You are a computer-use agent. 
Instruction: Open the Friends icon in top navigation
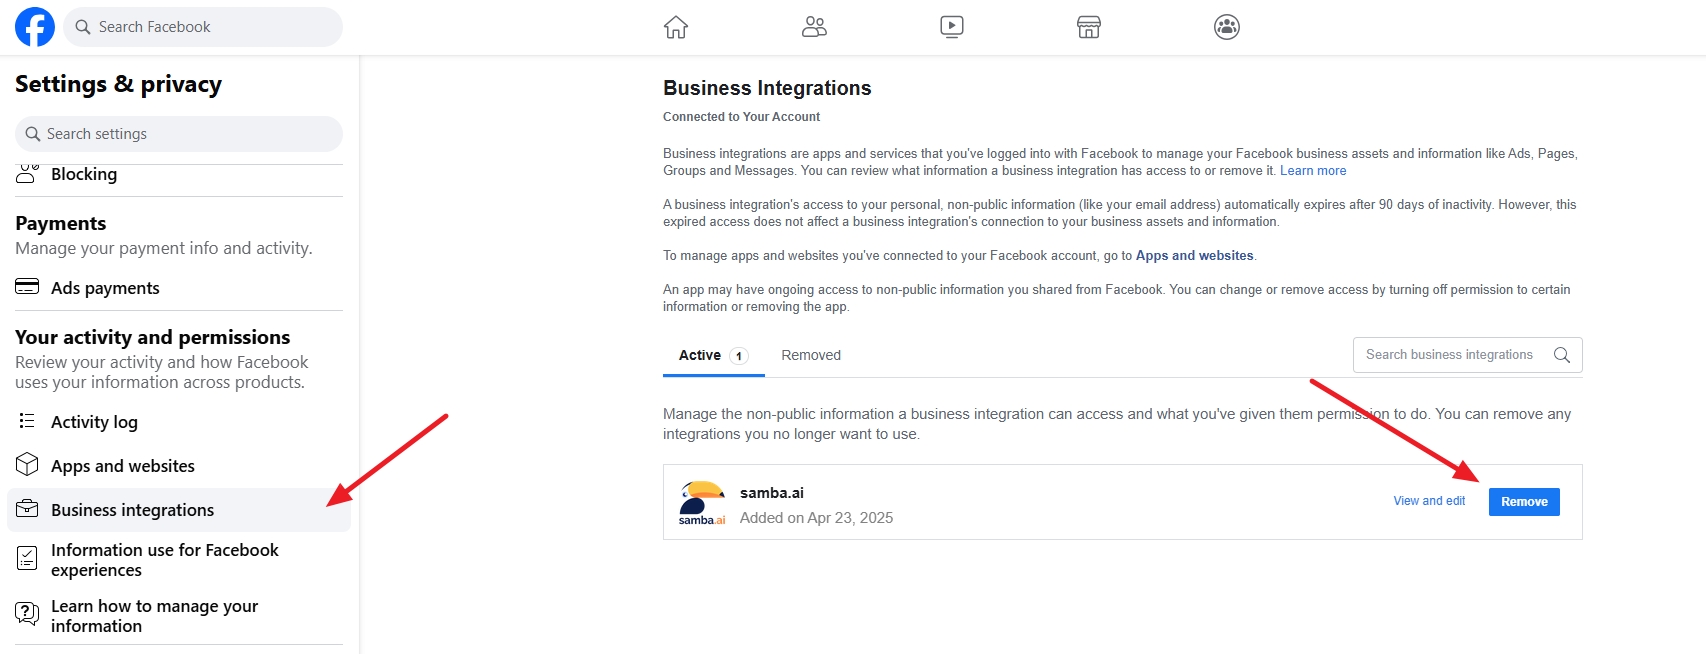[814, 27]
